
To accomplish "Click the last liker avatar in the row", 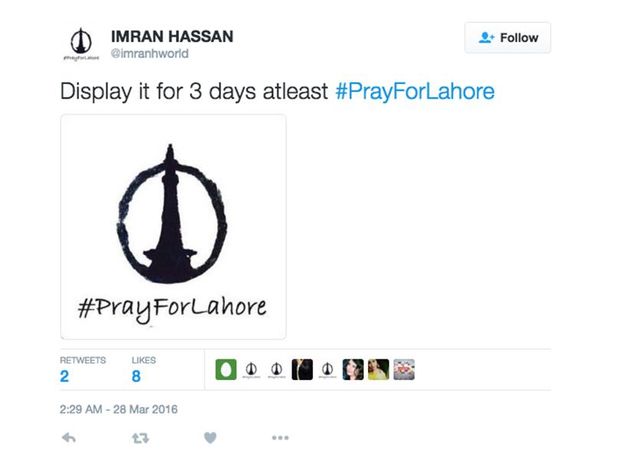I will [x=404, y=369].
